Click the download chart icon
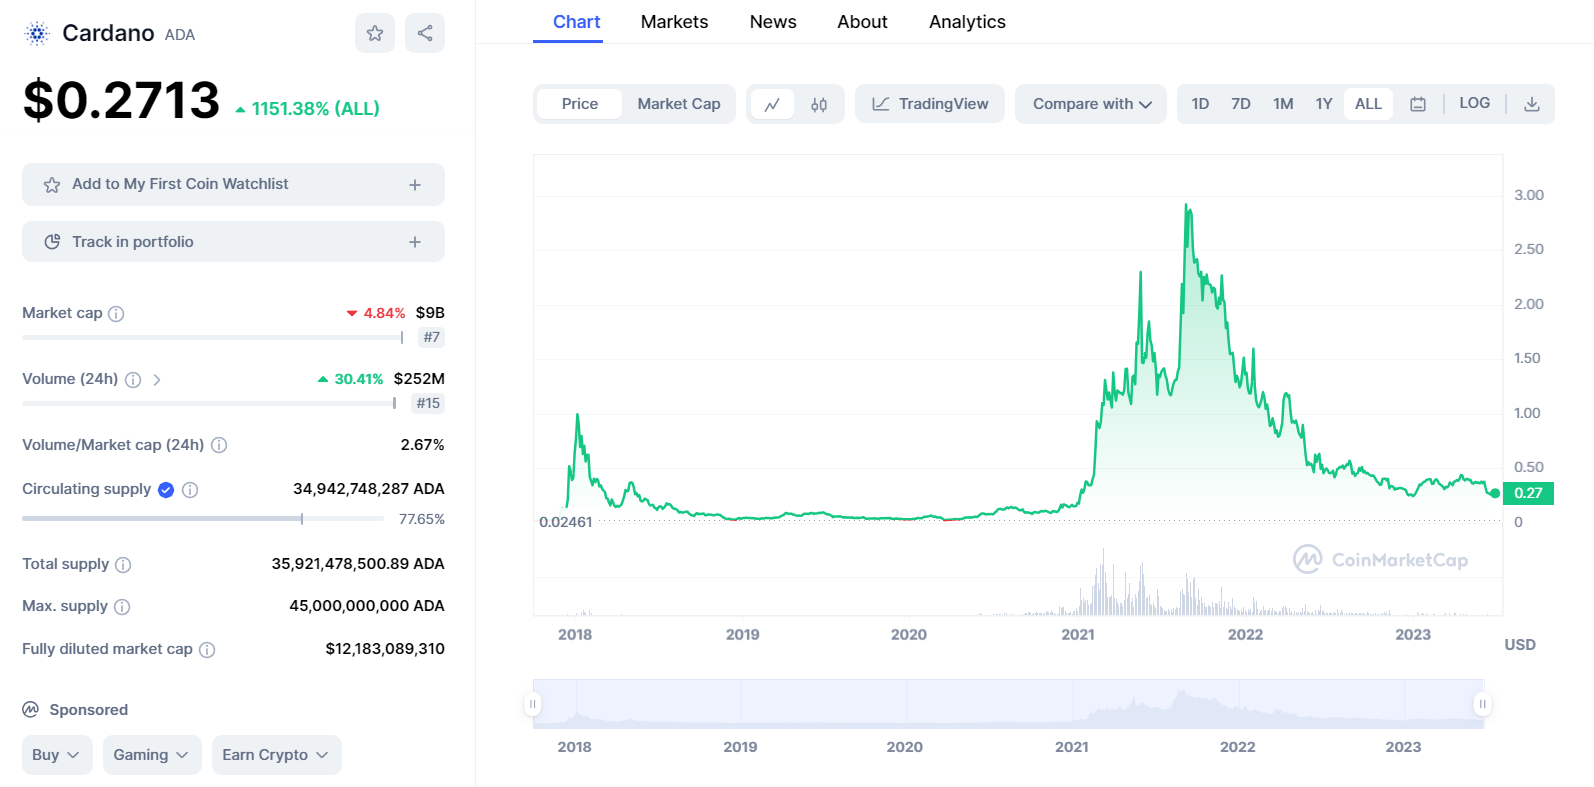The image size is (1594, 787). (x=1531, y=104)
